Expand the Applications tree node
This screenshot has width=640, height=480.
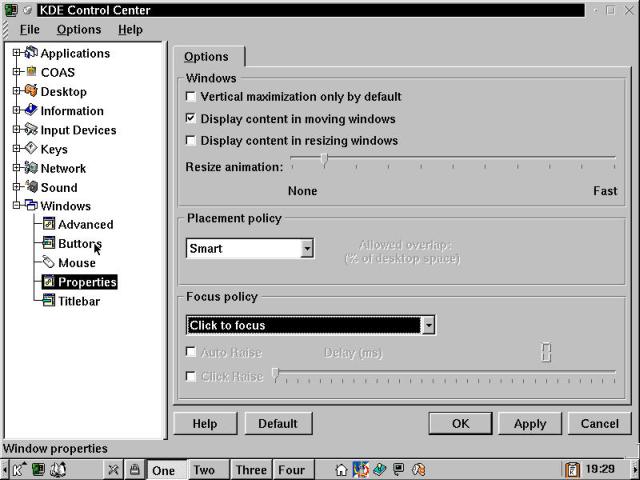click(17, 53)
